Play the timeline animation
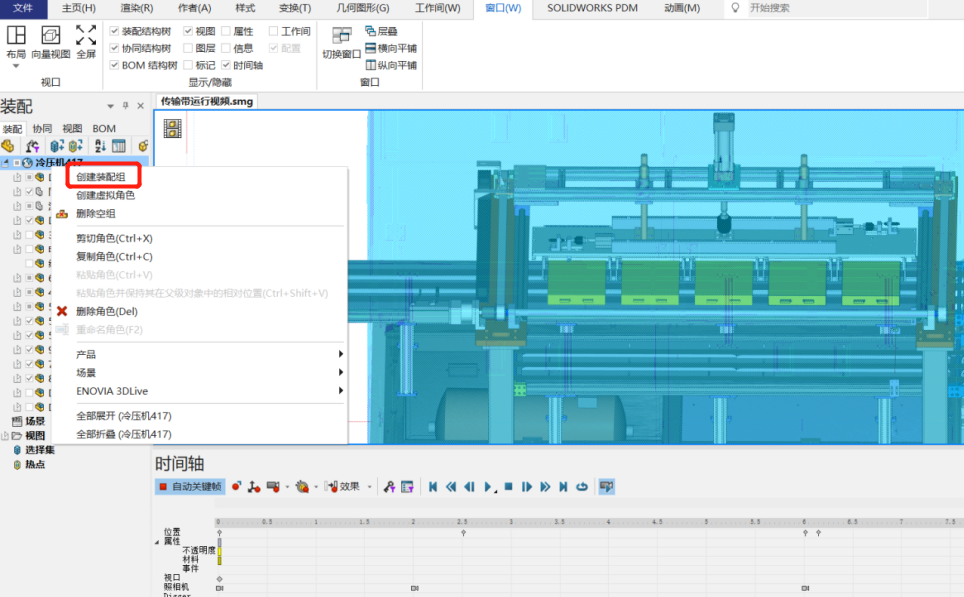 pos(488,486)
